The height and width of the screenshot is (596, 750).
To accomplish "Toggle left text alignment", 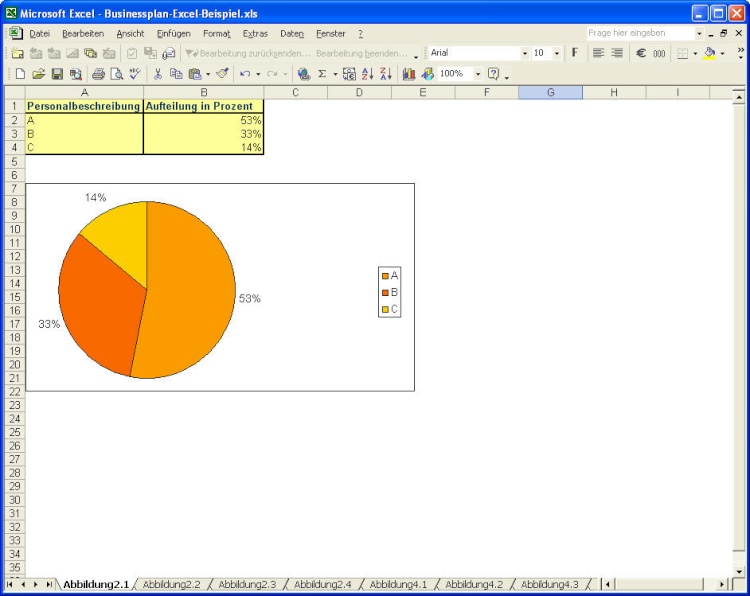I will [x=598, y=53].
